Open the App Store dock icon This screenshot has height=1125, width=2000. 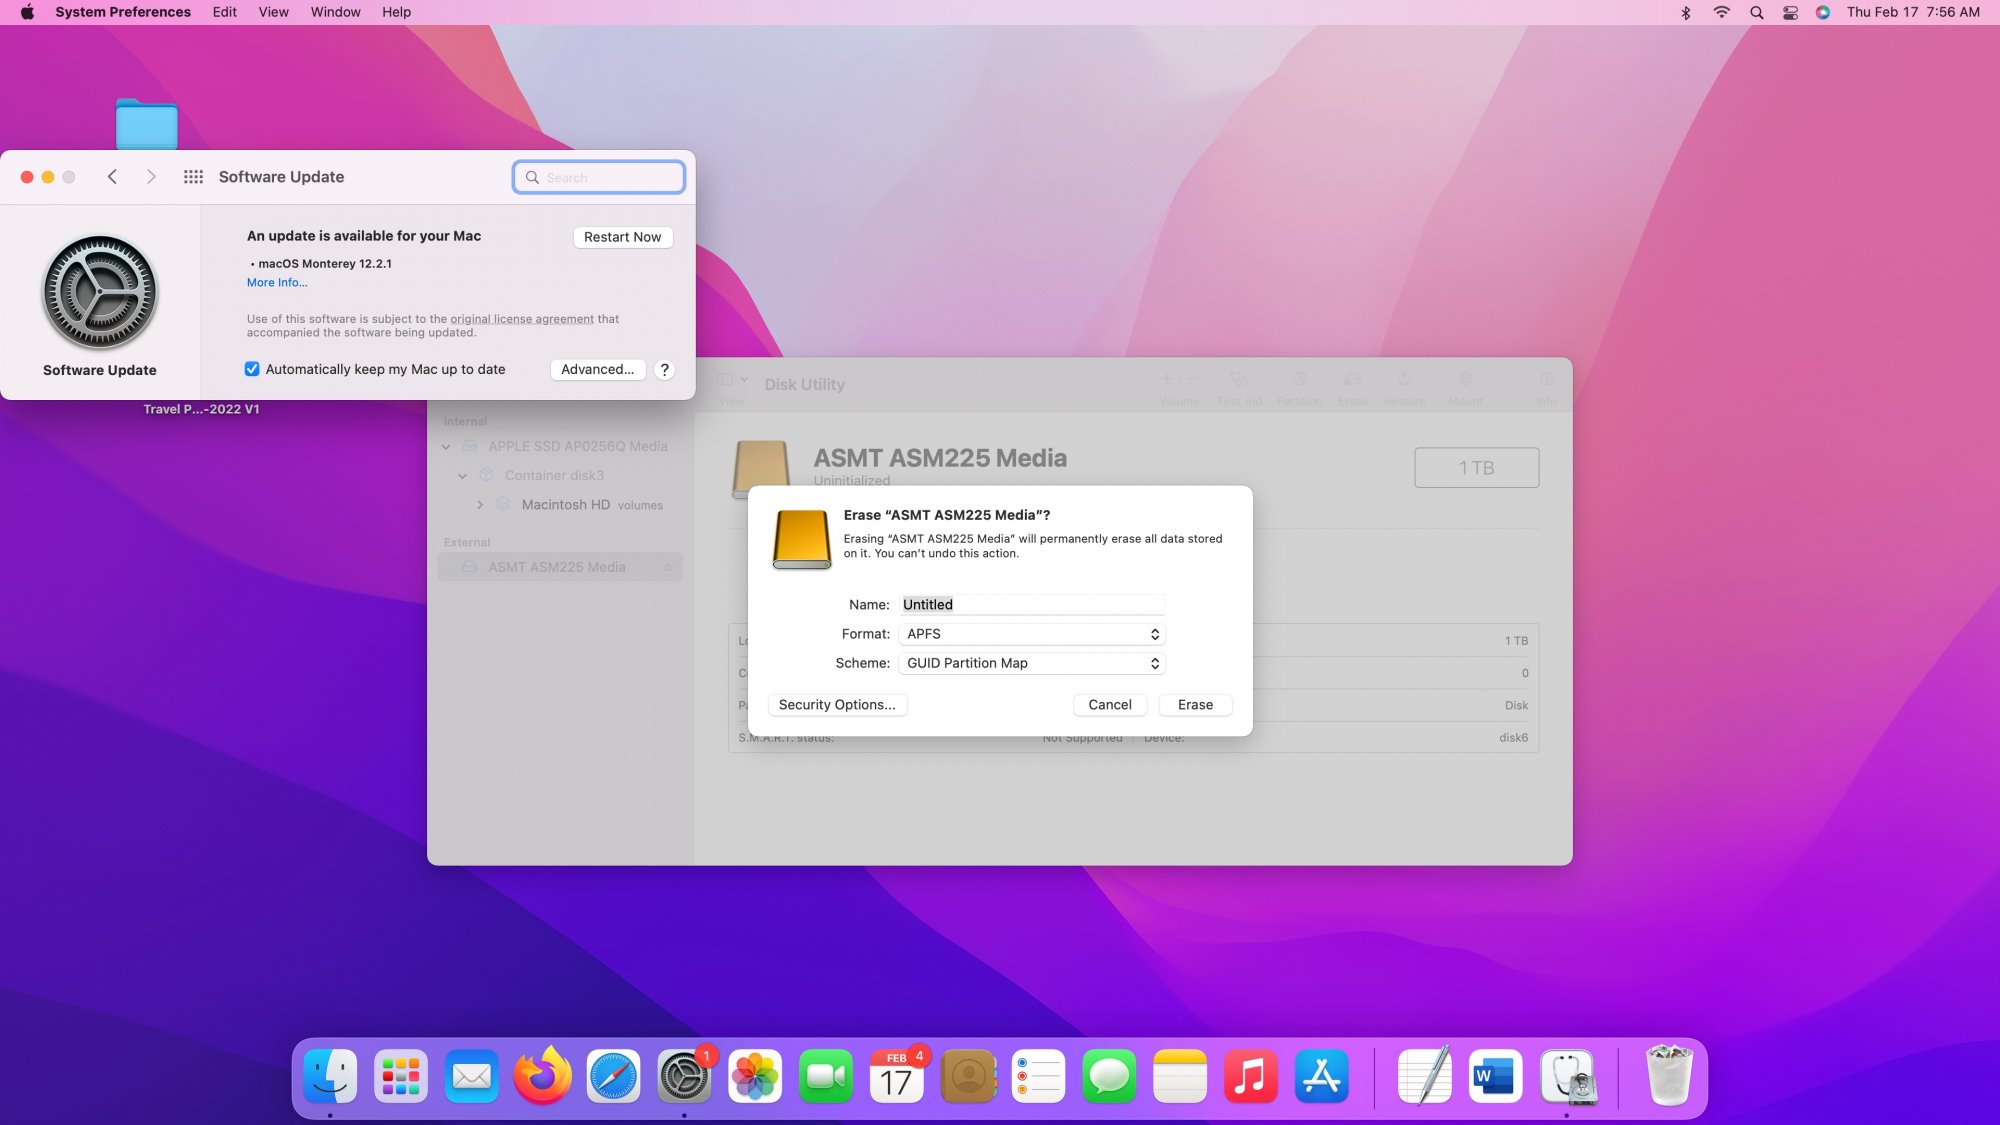[x=1321, y=1077]
